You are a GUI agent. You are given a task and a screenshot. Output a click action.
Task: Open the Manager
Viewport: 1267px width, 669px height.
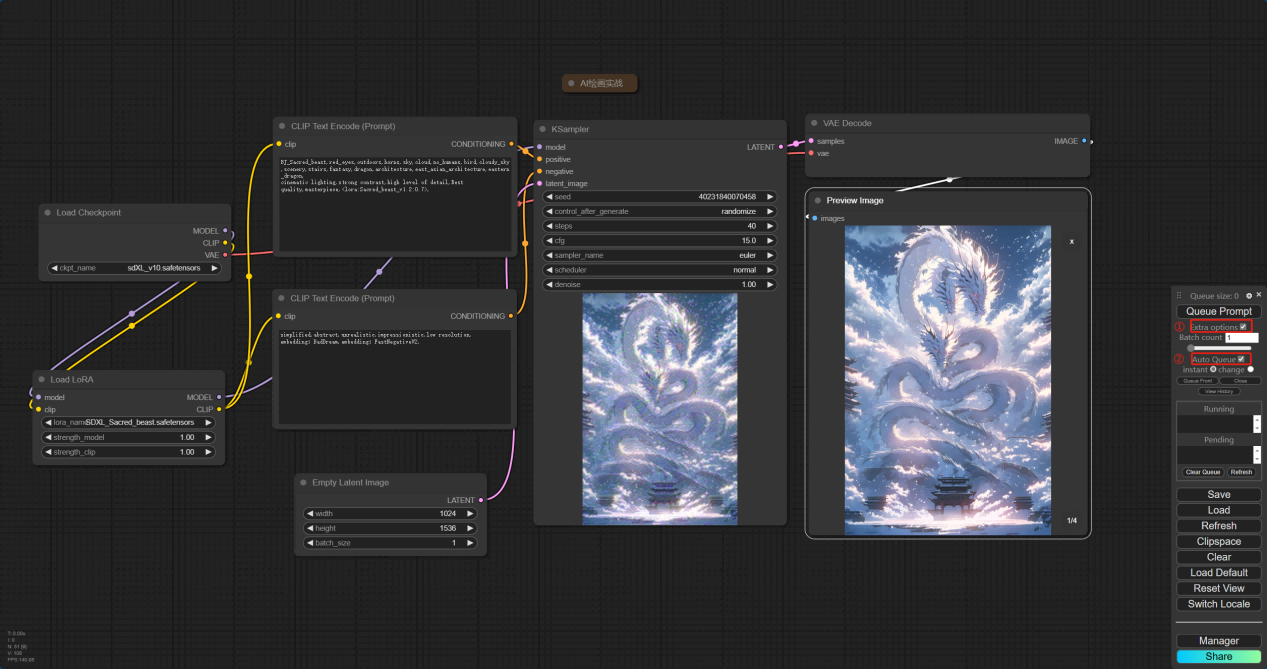tap(1219, 641)
